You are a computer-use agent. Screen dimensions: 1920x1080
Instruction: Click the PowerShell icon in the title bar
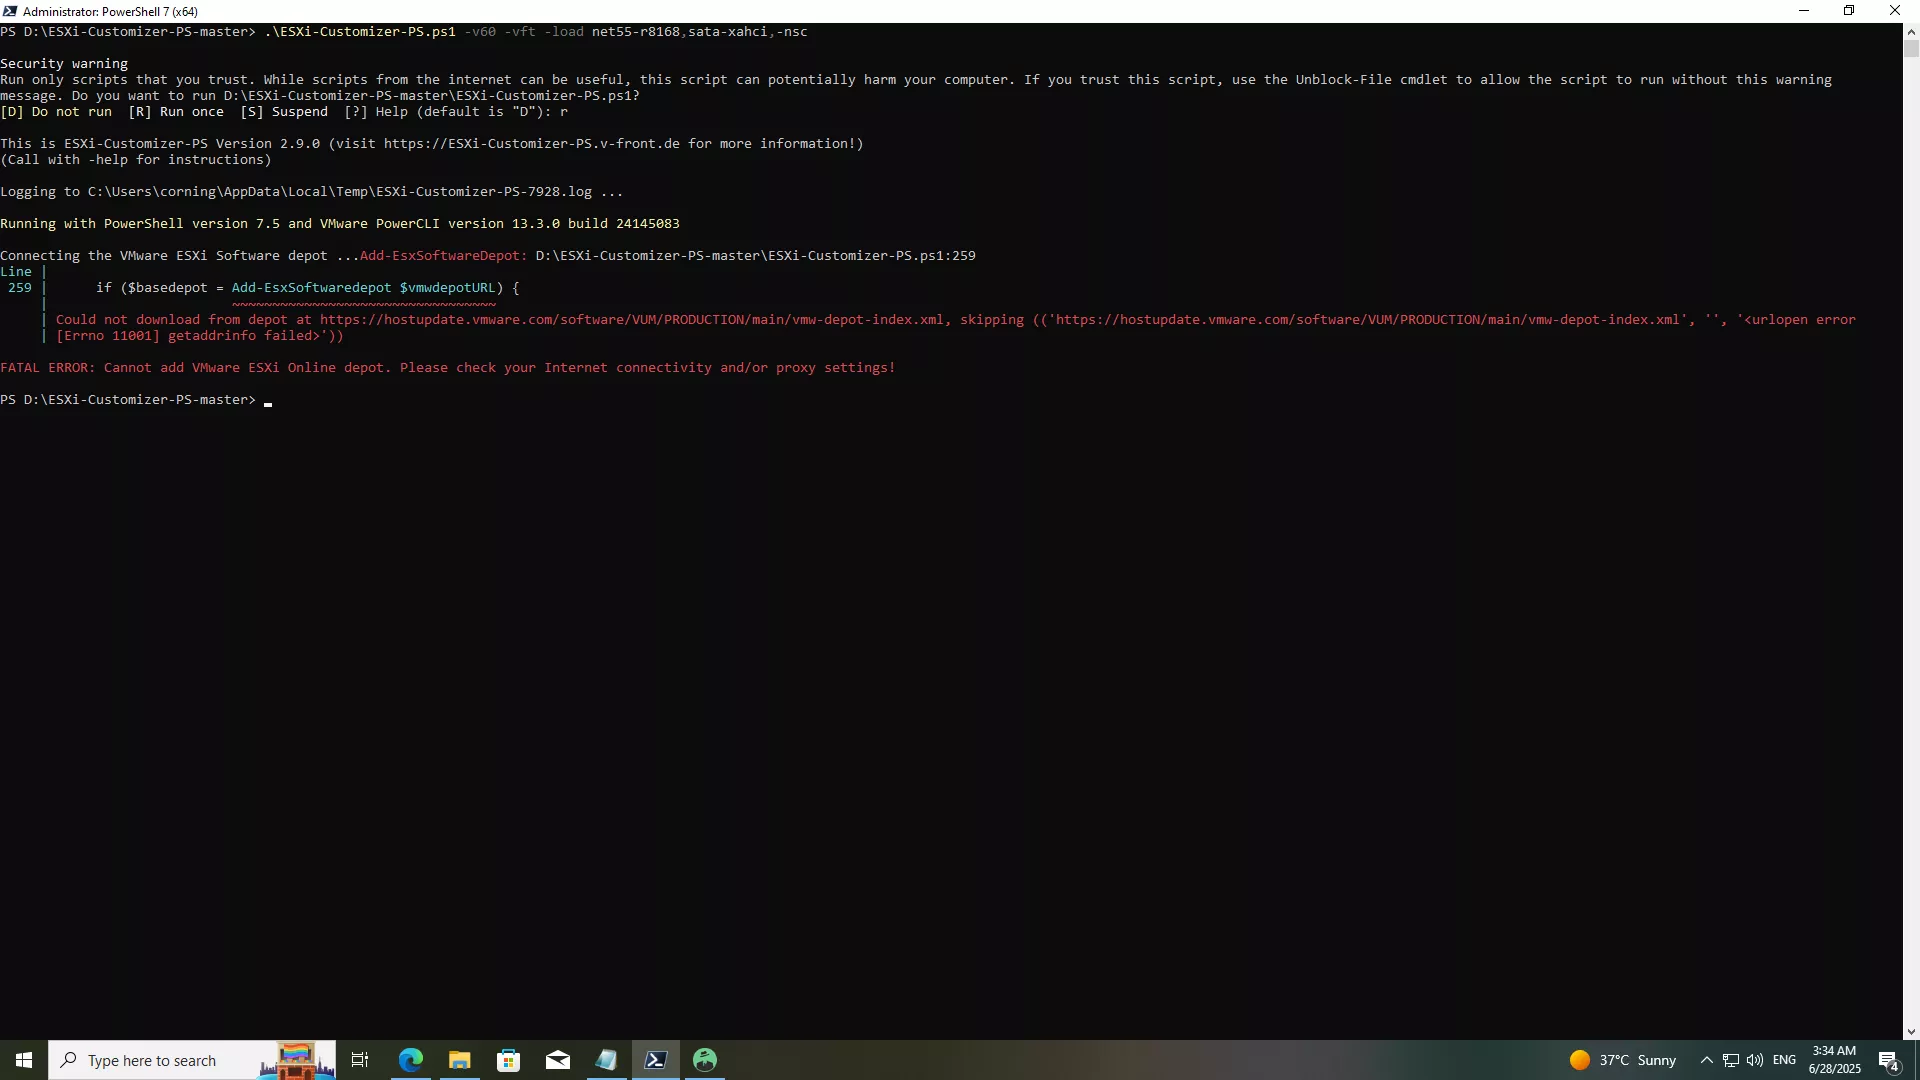[10, 11]
